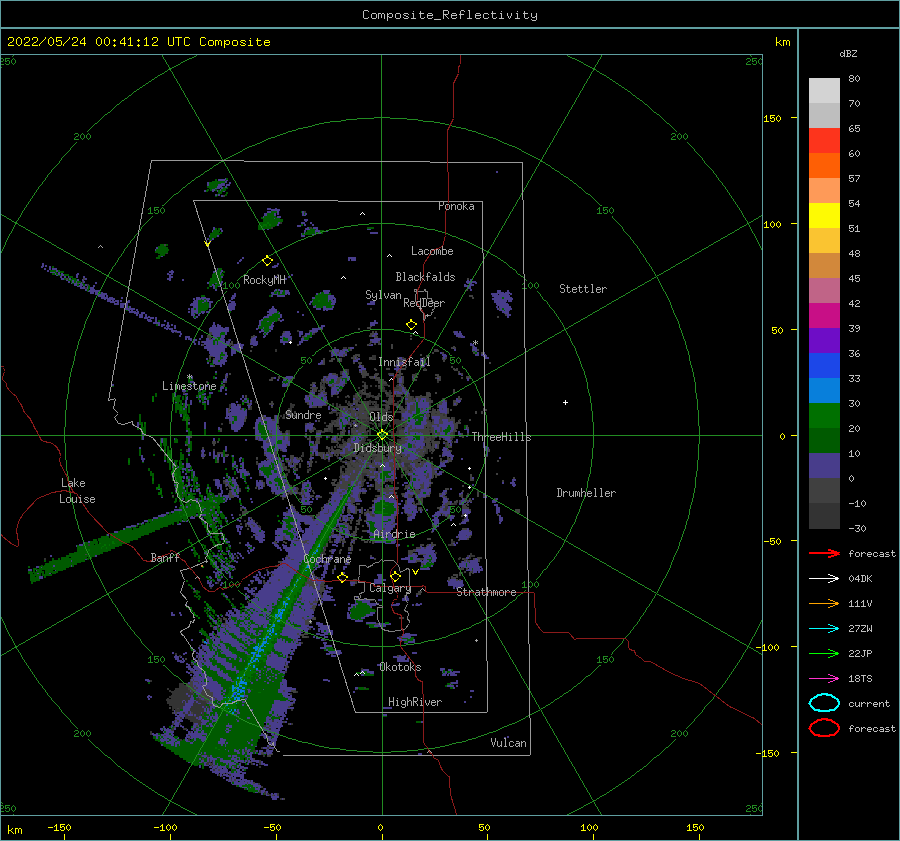Click the Lacombe city label
Viewport: 900px width, 841px height.
click(x=432, y=251)
